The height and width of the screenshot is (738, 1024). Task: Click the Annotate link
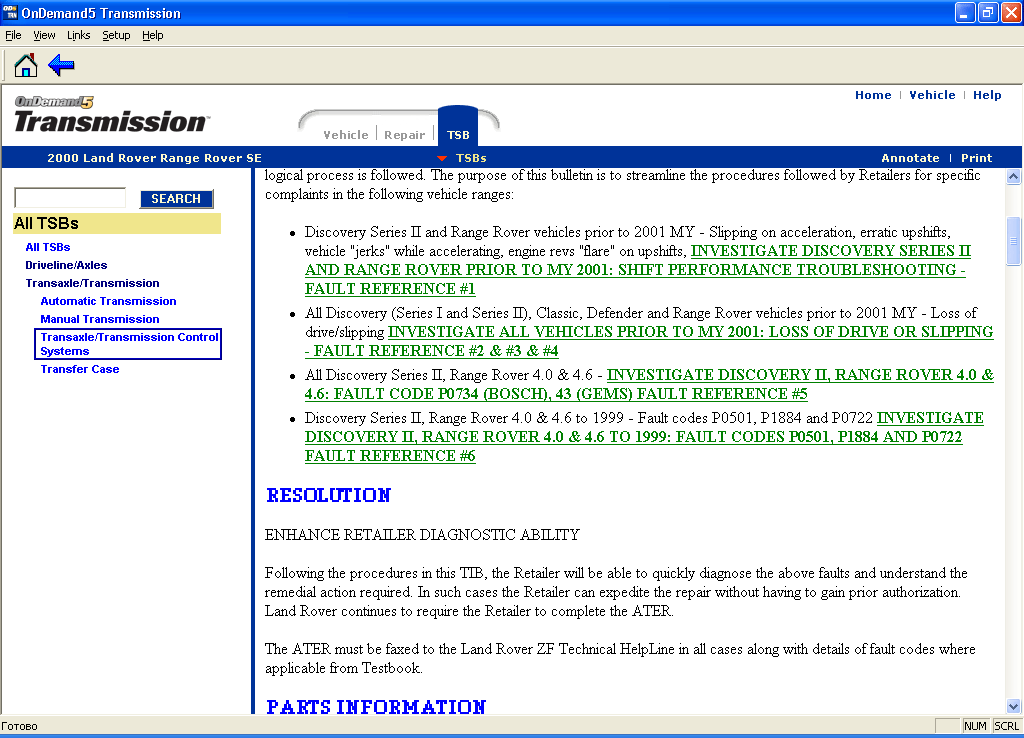[x=910, y=158]
